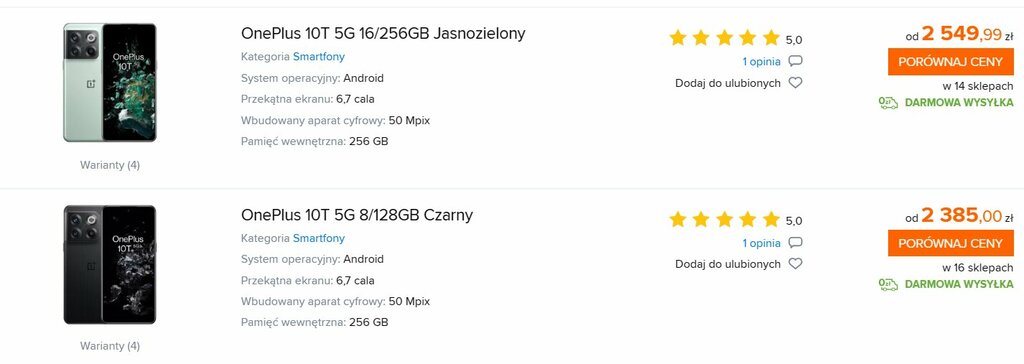Compare prices for 16/256GB Jasnozielony model
The height and width of the screenshot is (364, 1024).
[x=950, y=62]
